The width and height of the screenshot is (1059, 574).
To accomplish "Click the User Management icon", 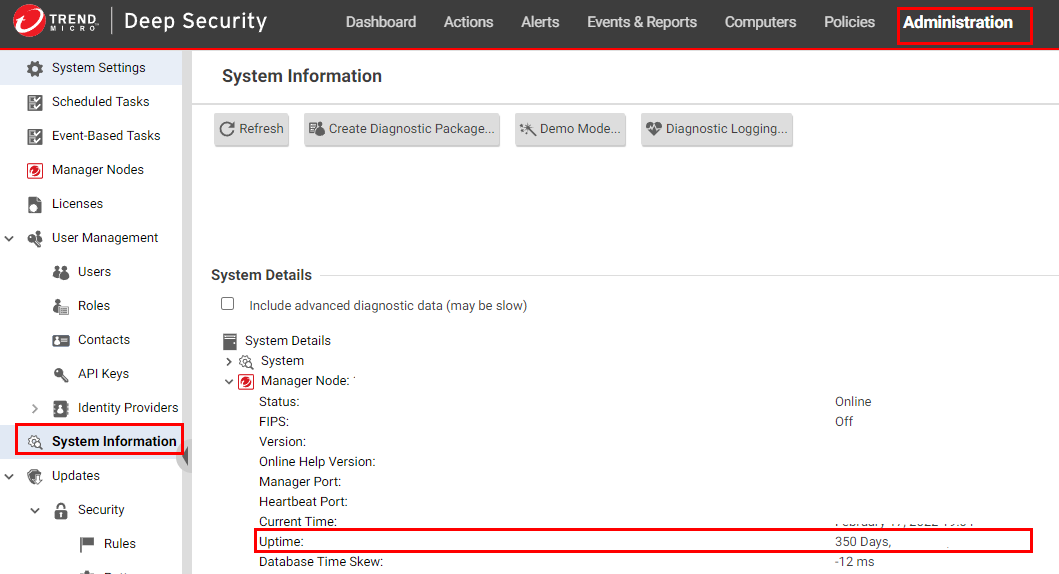I will [34, 238].
